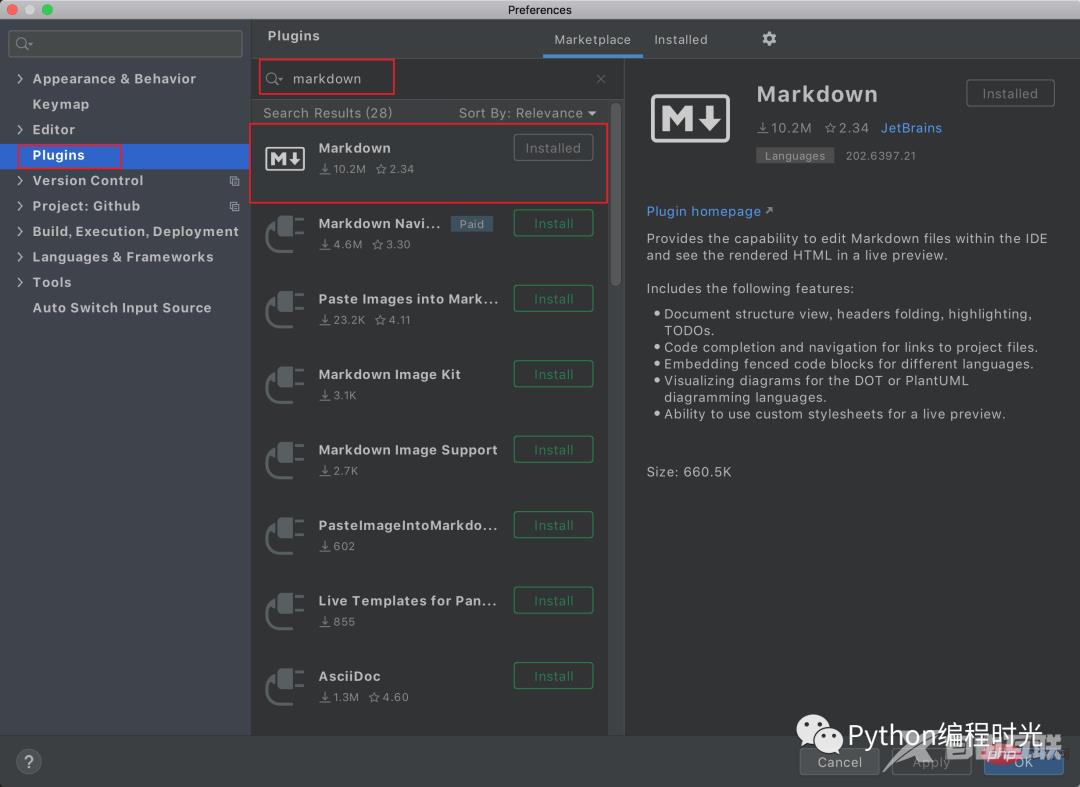Click the help question mark icon
Viewport: 1080px width, 787px height.
(28, 761)
